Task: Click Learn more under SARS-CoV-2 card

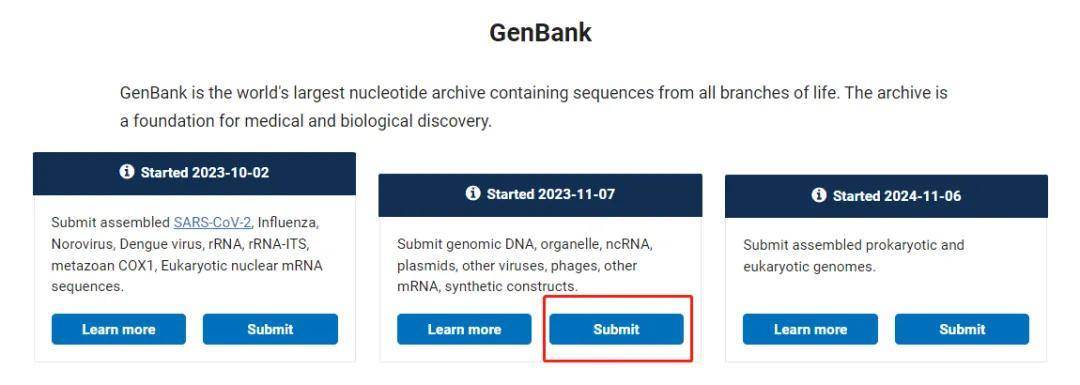Action: coord(118,329)
